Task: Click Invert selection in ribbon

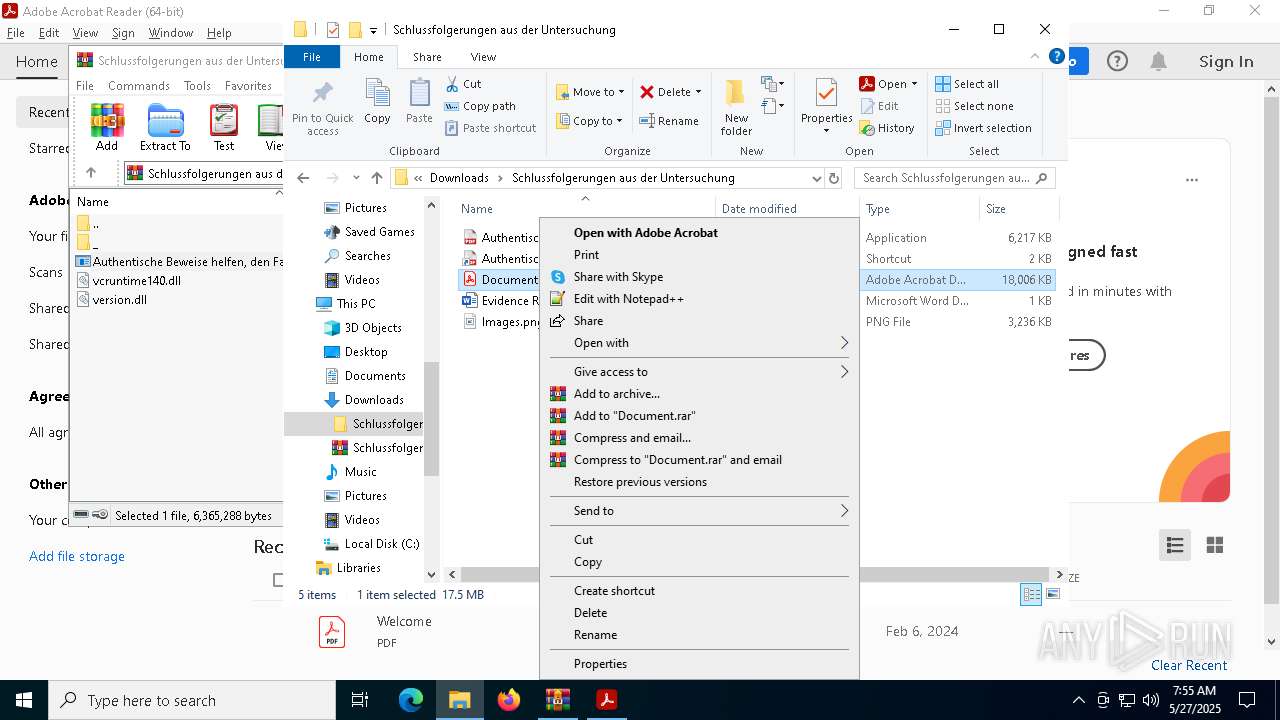Action: click(x=983, y=128)
